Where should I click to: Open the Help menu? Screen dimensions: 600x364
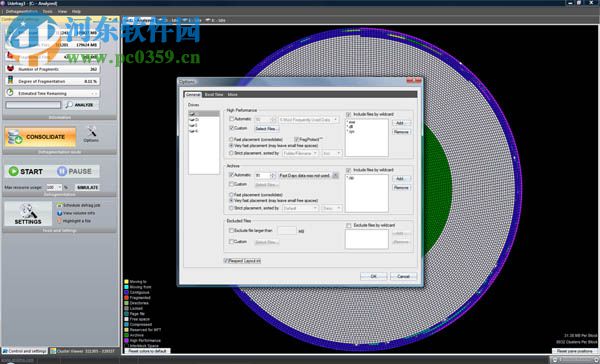click(76, 11)
